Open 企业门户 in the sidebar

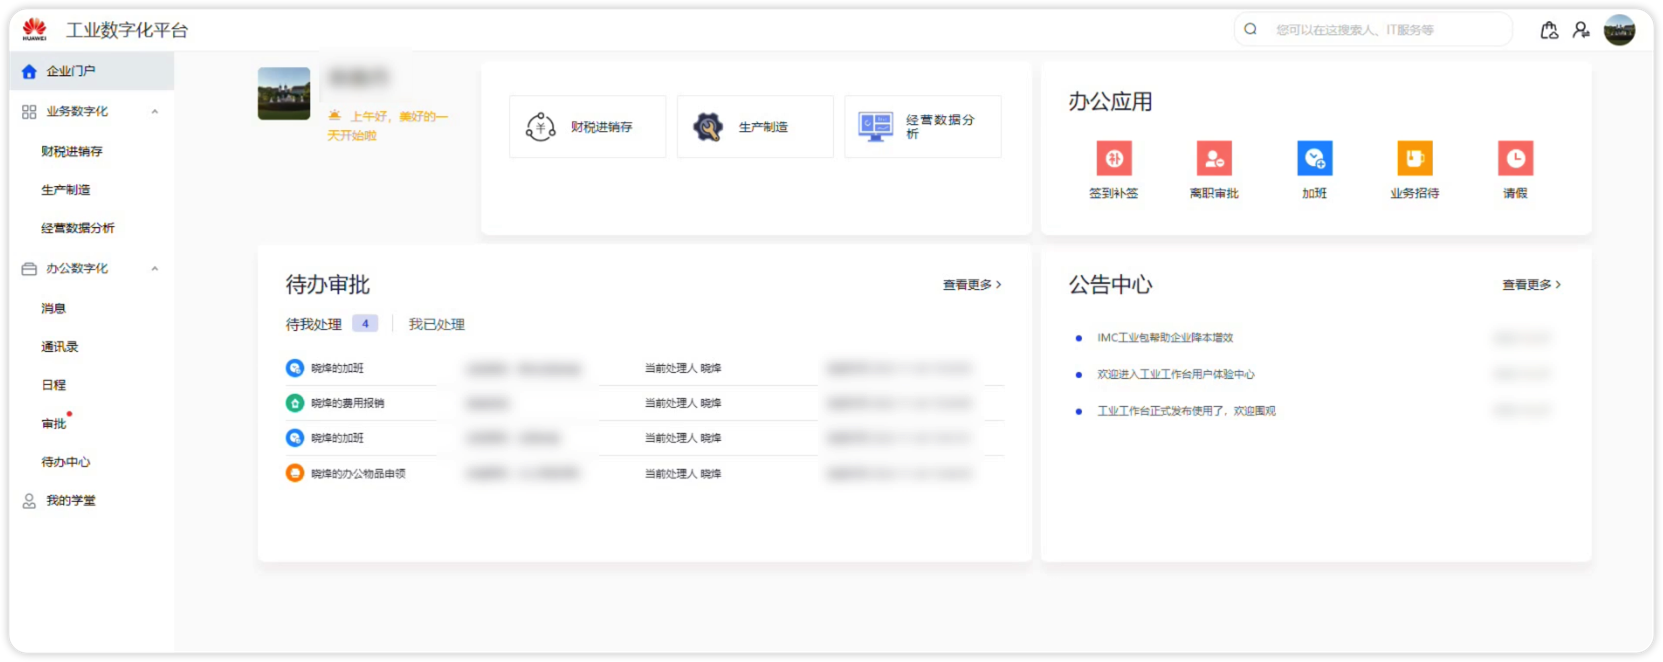[x=70, y=71]
